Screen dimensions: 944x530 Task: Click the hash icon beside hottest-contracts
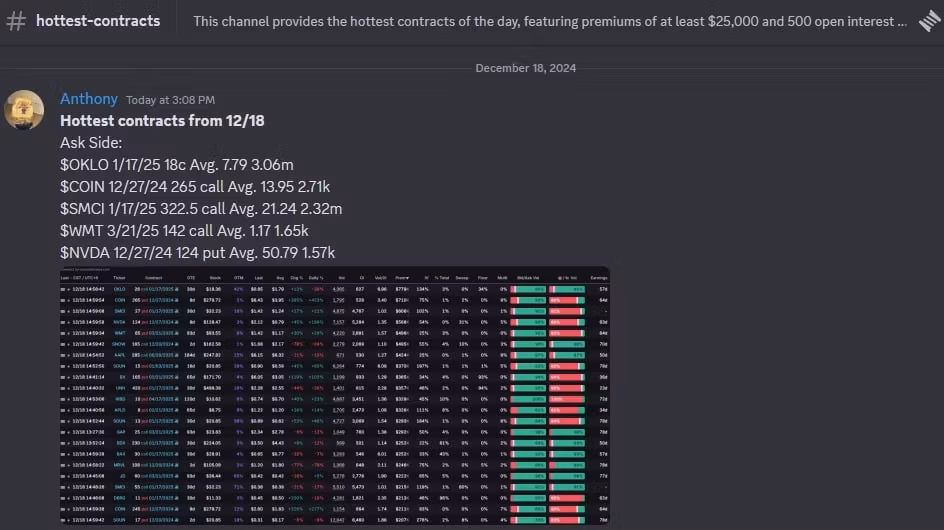[x=16, y=21]
